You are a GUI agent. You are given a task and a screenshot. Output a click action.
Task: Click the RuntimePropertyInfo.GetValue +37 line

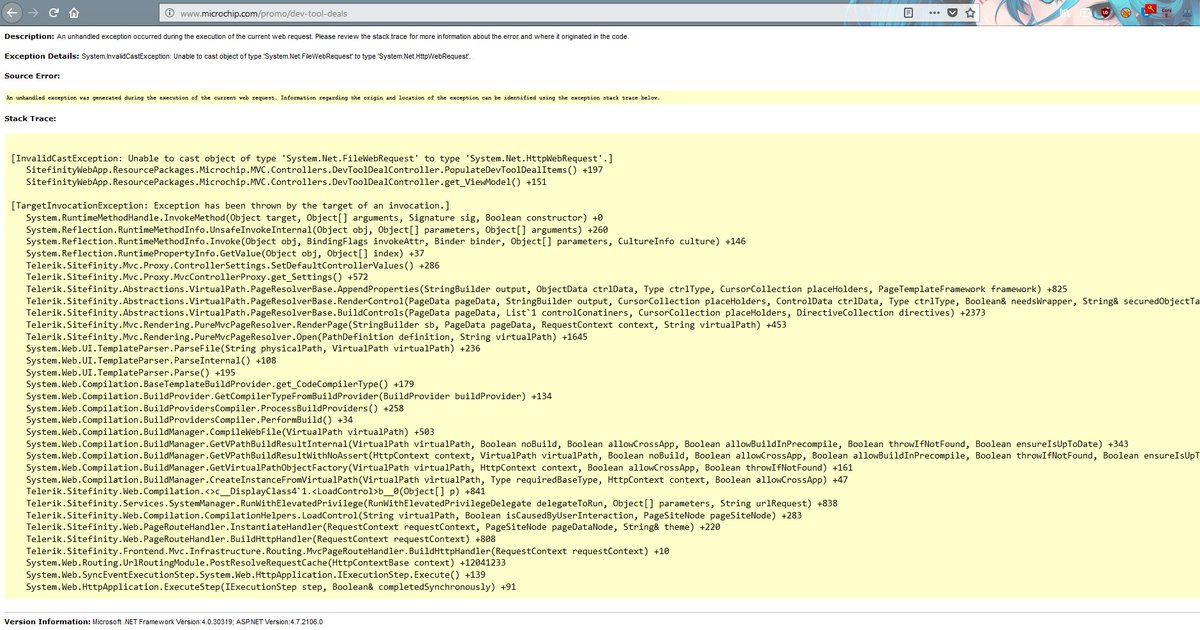[x=226, y=253]
